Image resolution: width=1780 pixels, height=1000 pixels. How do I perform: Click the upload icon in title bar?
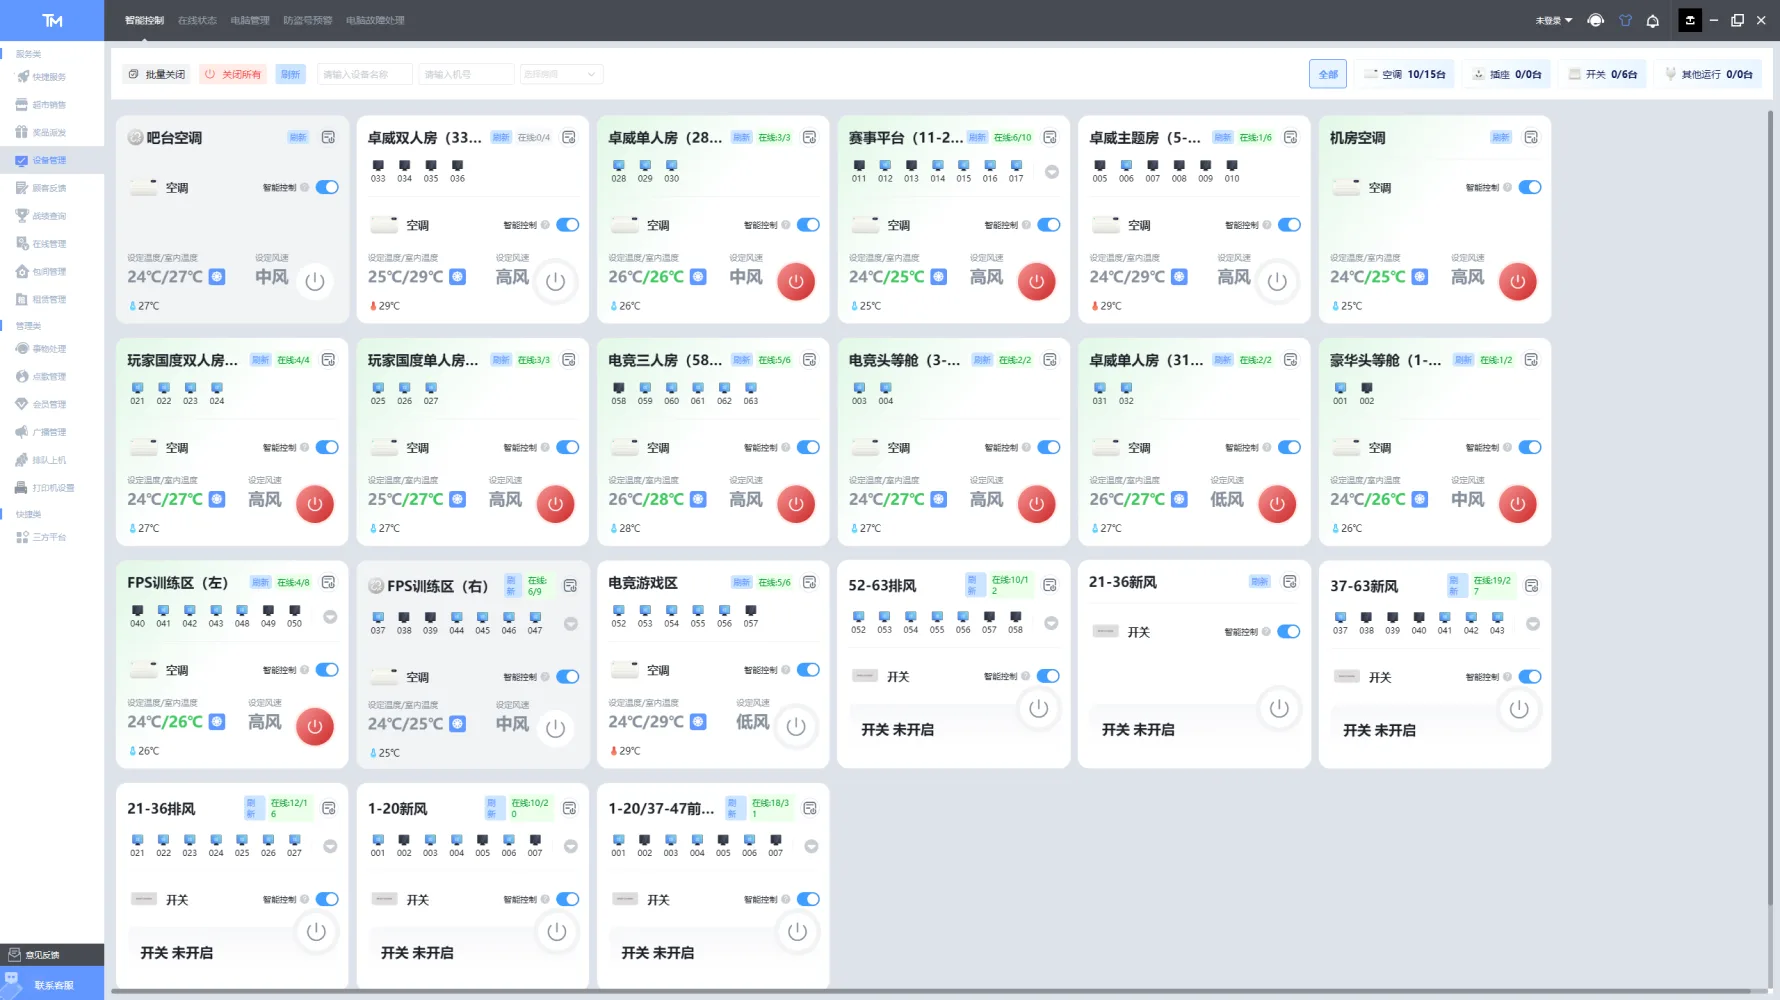(1690, 20)
